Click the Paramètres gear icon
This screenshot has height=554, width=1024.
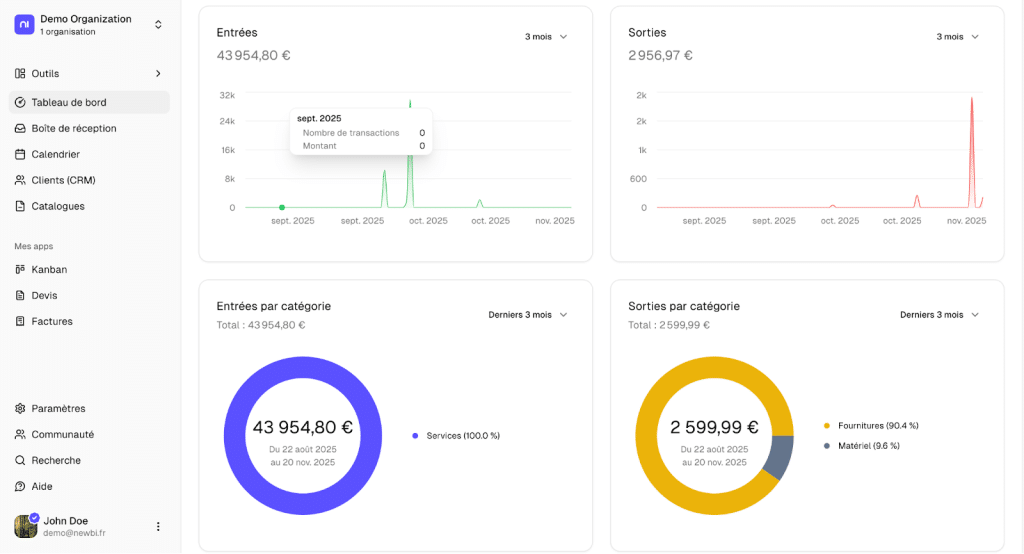(21, 408)
